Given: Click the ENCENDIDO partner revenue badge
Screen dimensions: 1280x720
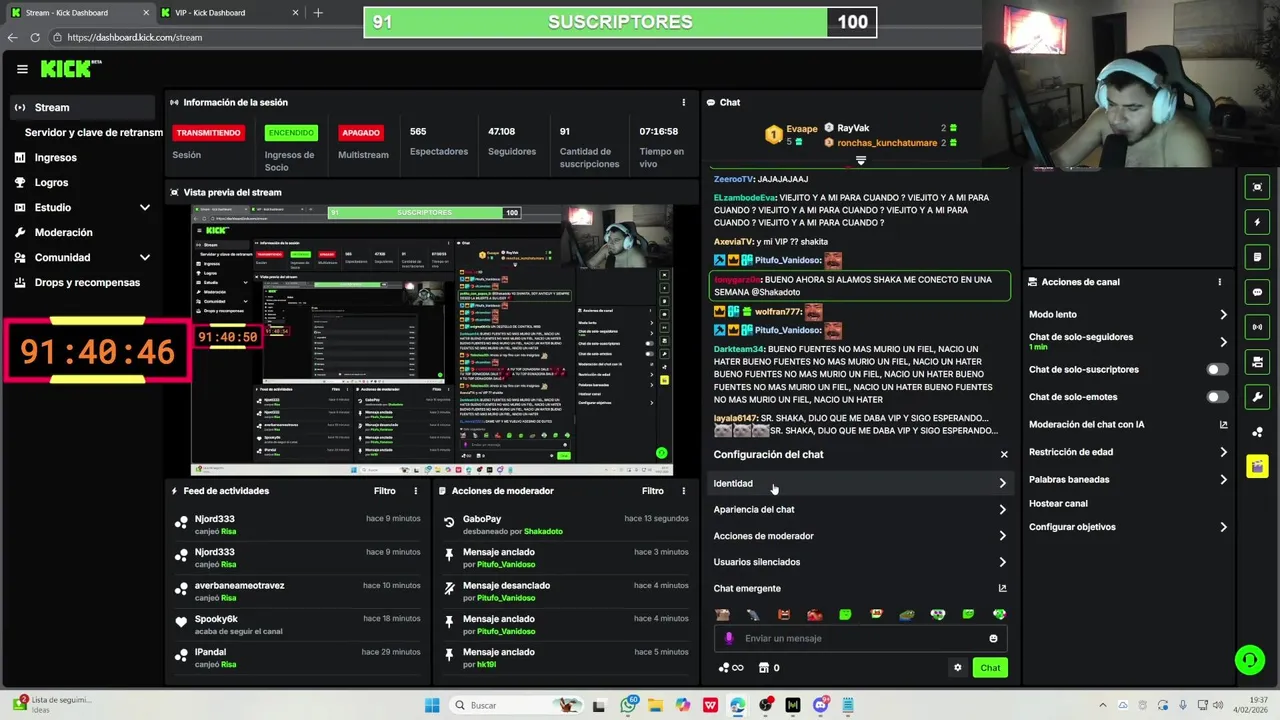Looking at the screenshot, I should 291,132.
